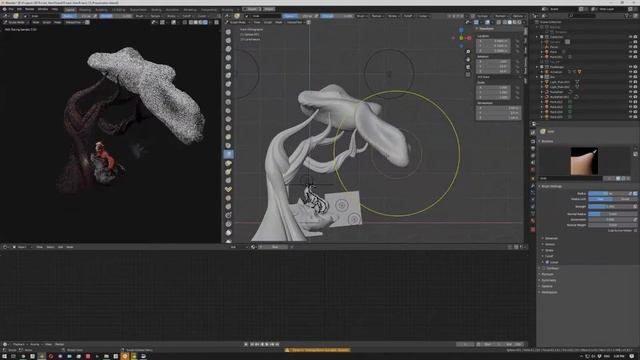Viewport: 640px width, 360px height.
Task: Select the Flatten brush tool
Action: (228, 110)
